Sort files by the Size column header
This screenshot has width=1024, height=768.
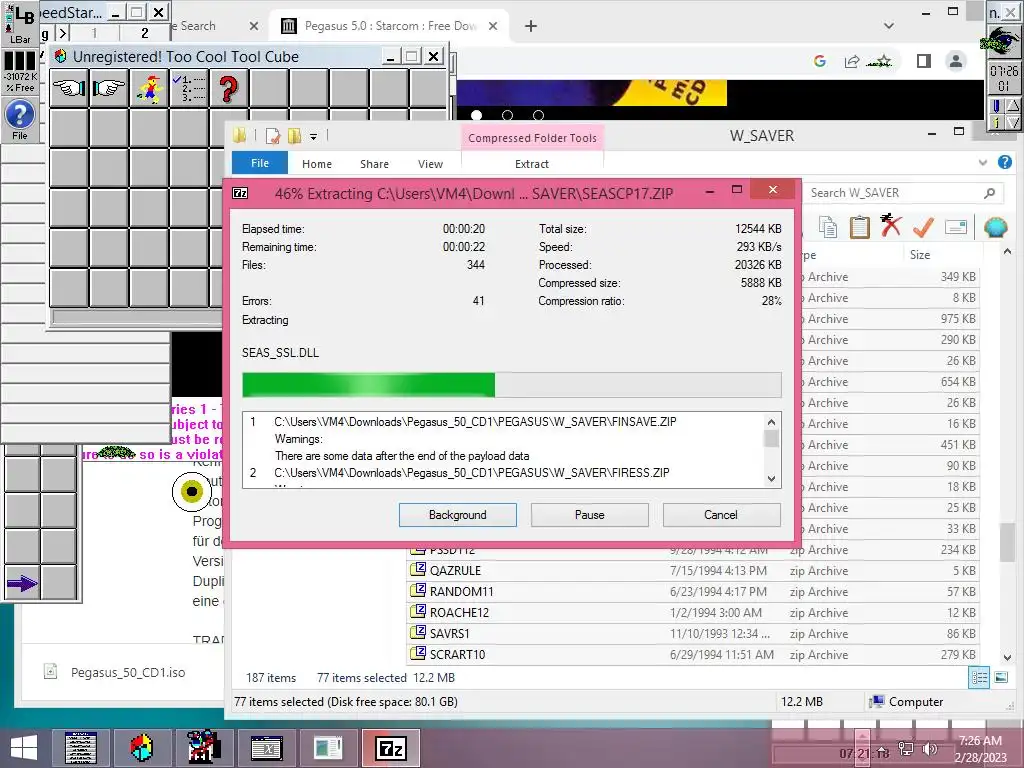pyautogui.click(x=942, y=255)
